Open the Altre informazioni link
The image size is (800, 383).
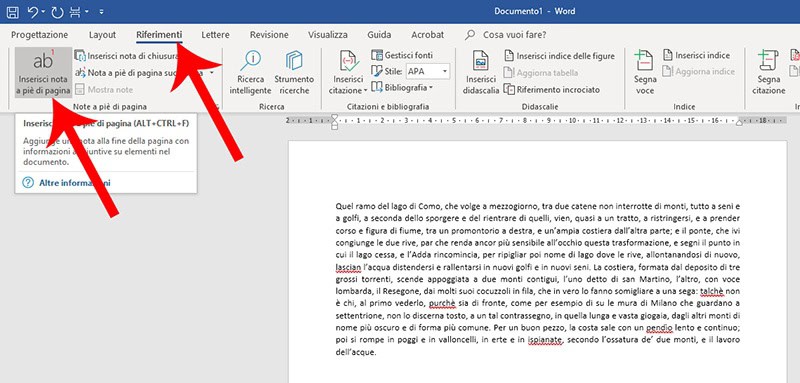74,183
